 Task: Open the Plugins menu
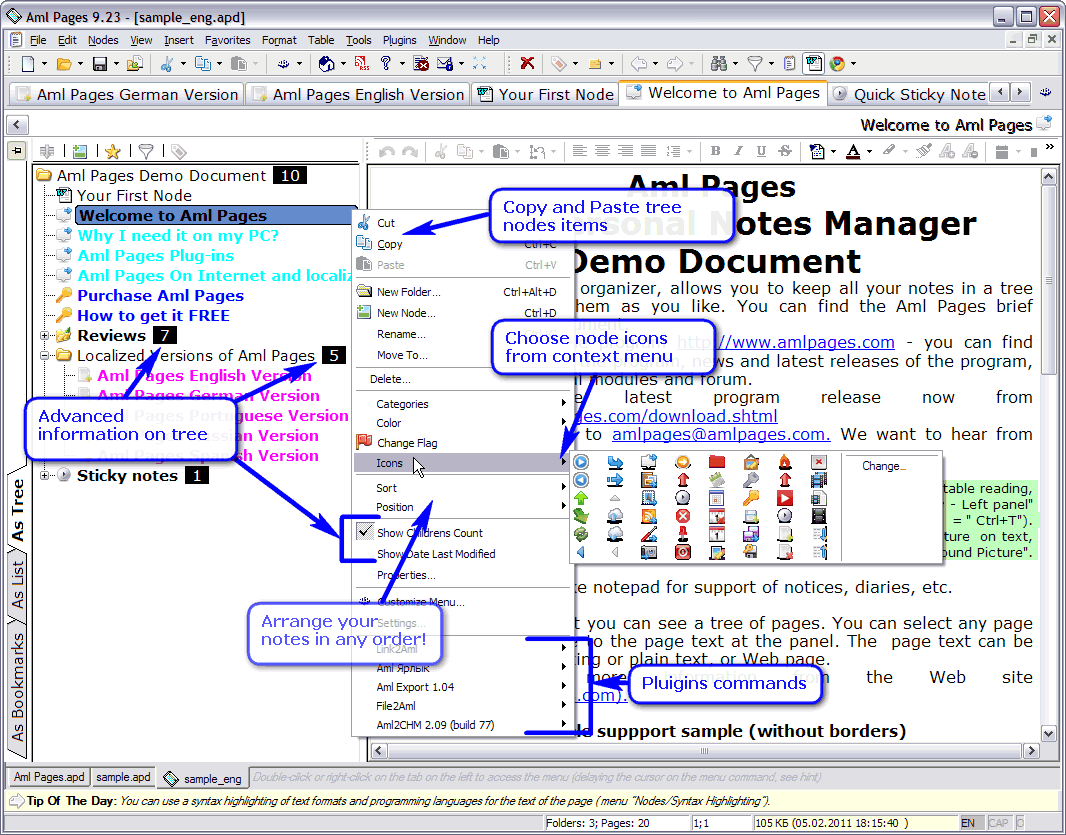399,40
